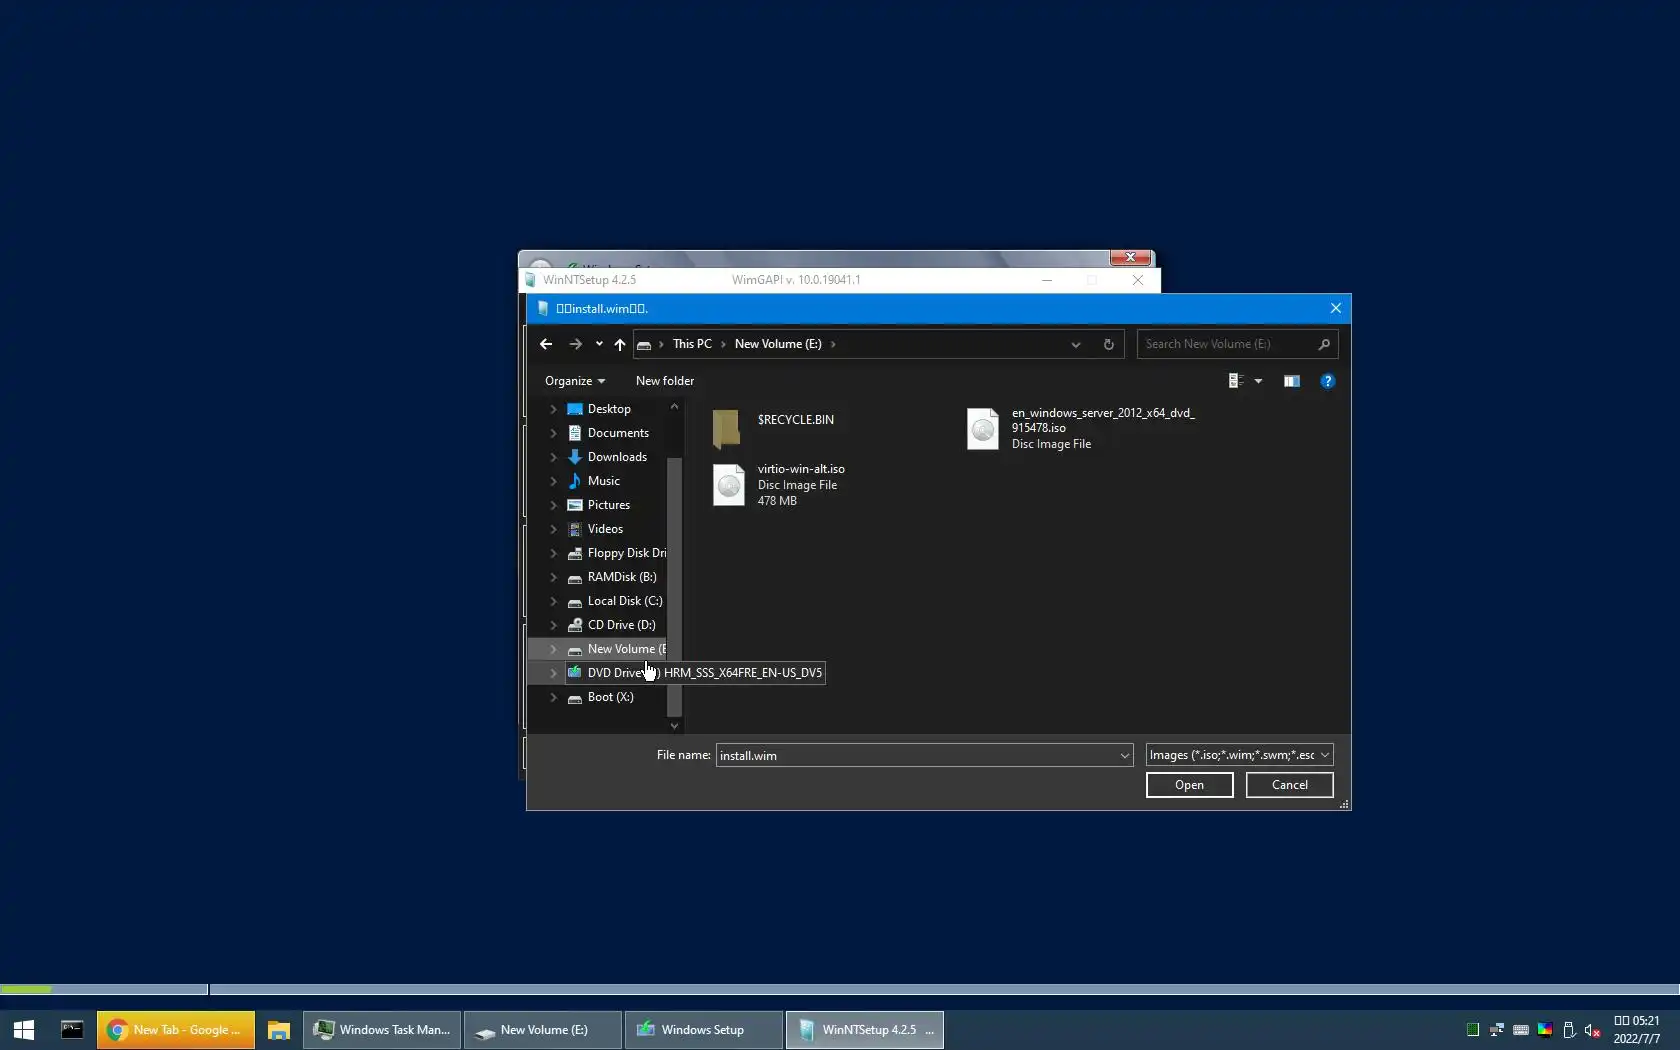Select Music in the navigation tree
Viewport: 1680px width, 1050px height.
tap(604, 481)
